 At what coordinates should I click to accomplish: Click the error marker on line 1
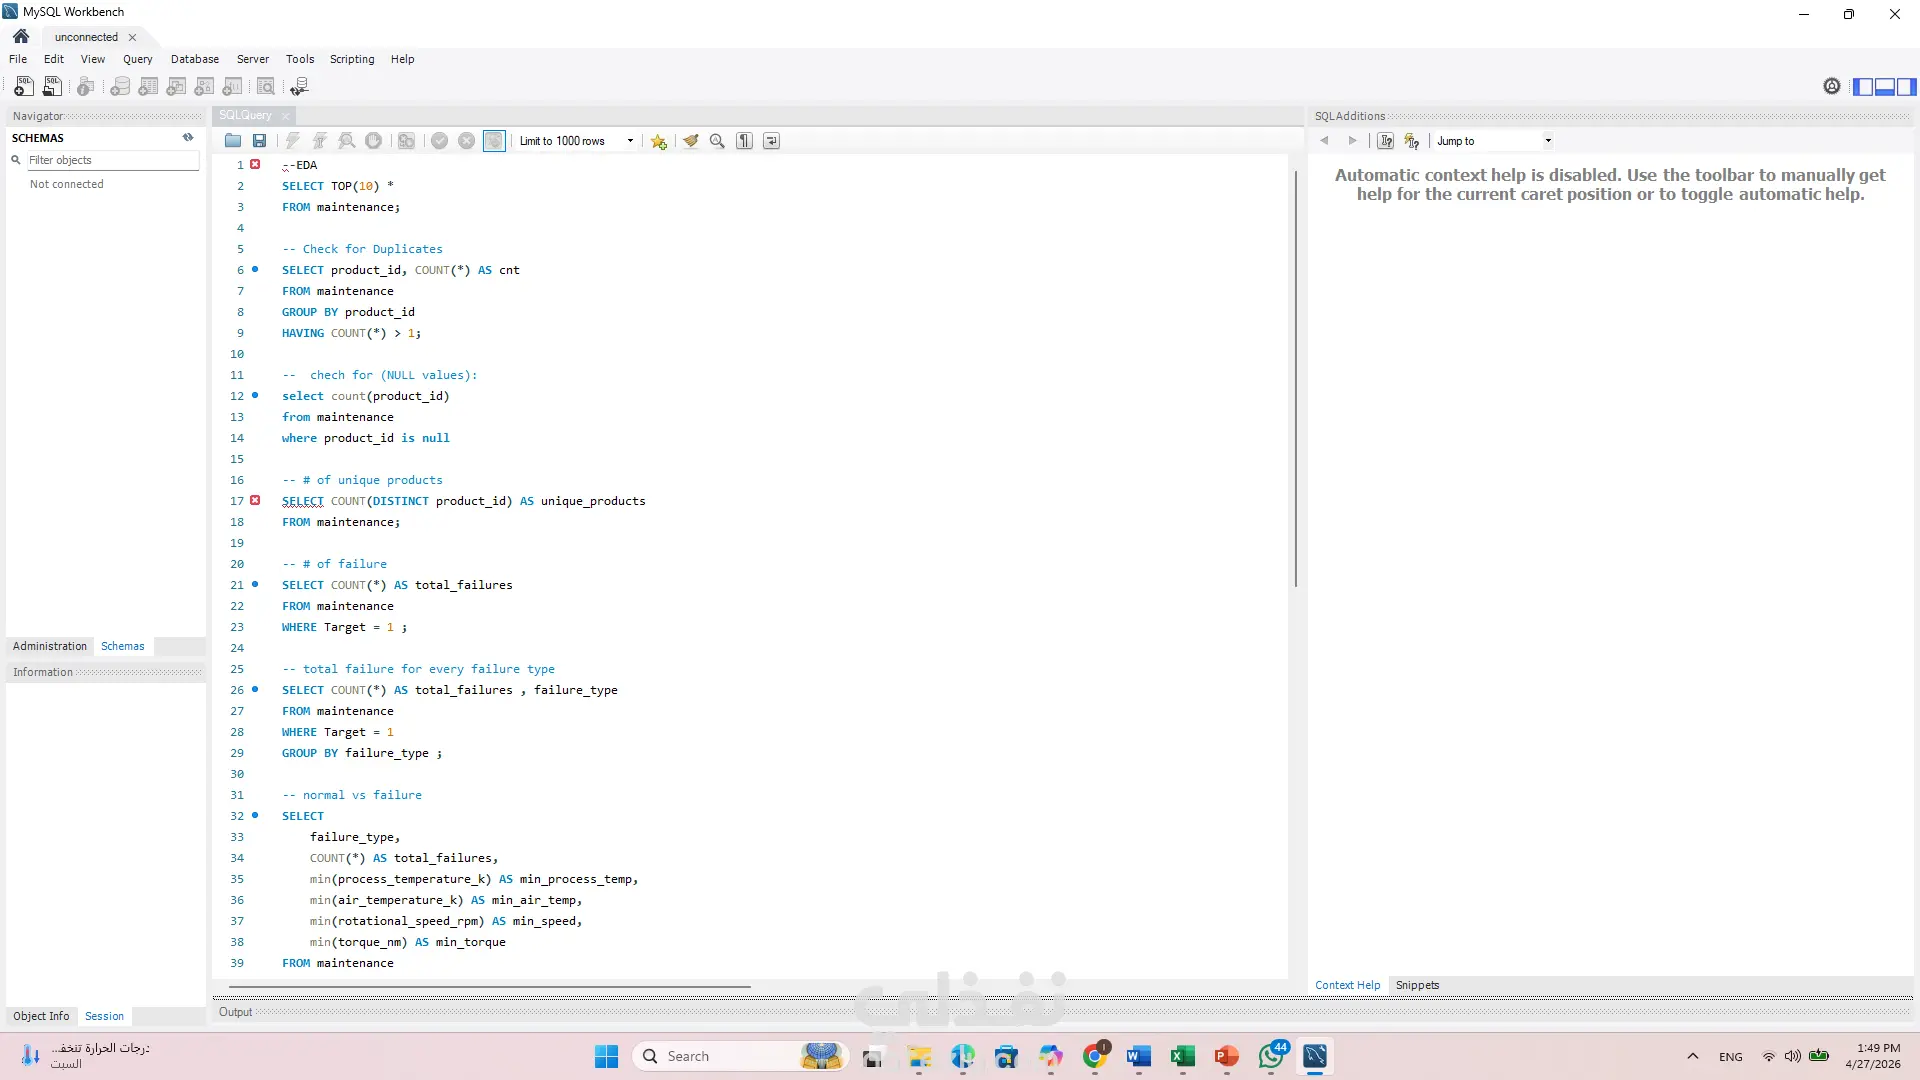click(x=255, y=164)
